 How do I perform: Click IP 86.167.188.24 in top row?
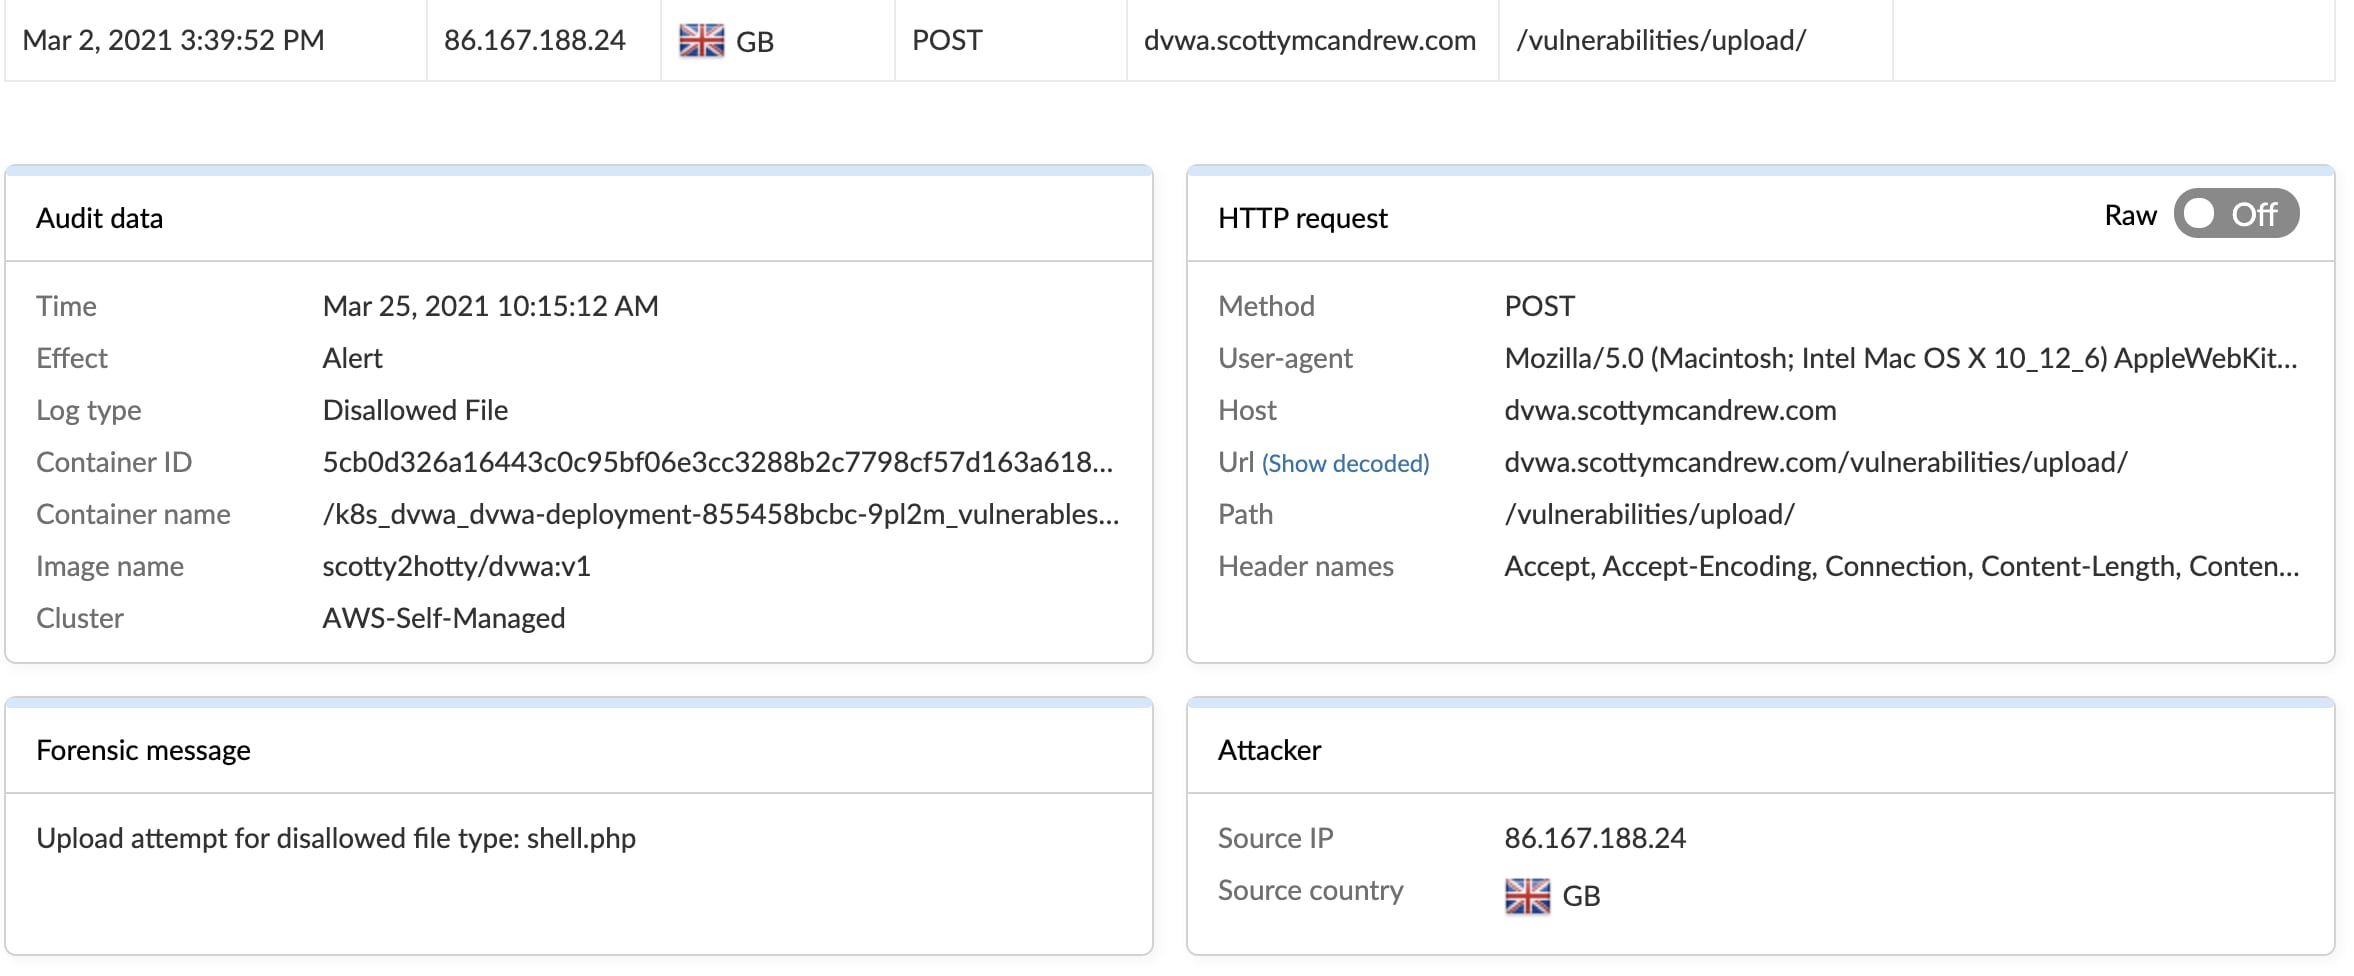click(x=535, y=40)
